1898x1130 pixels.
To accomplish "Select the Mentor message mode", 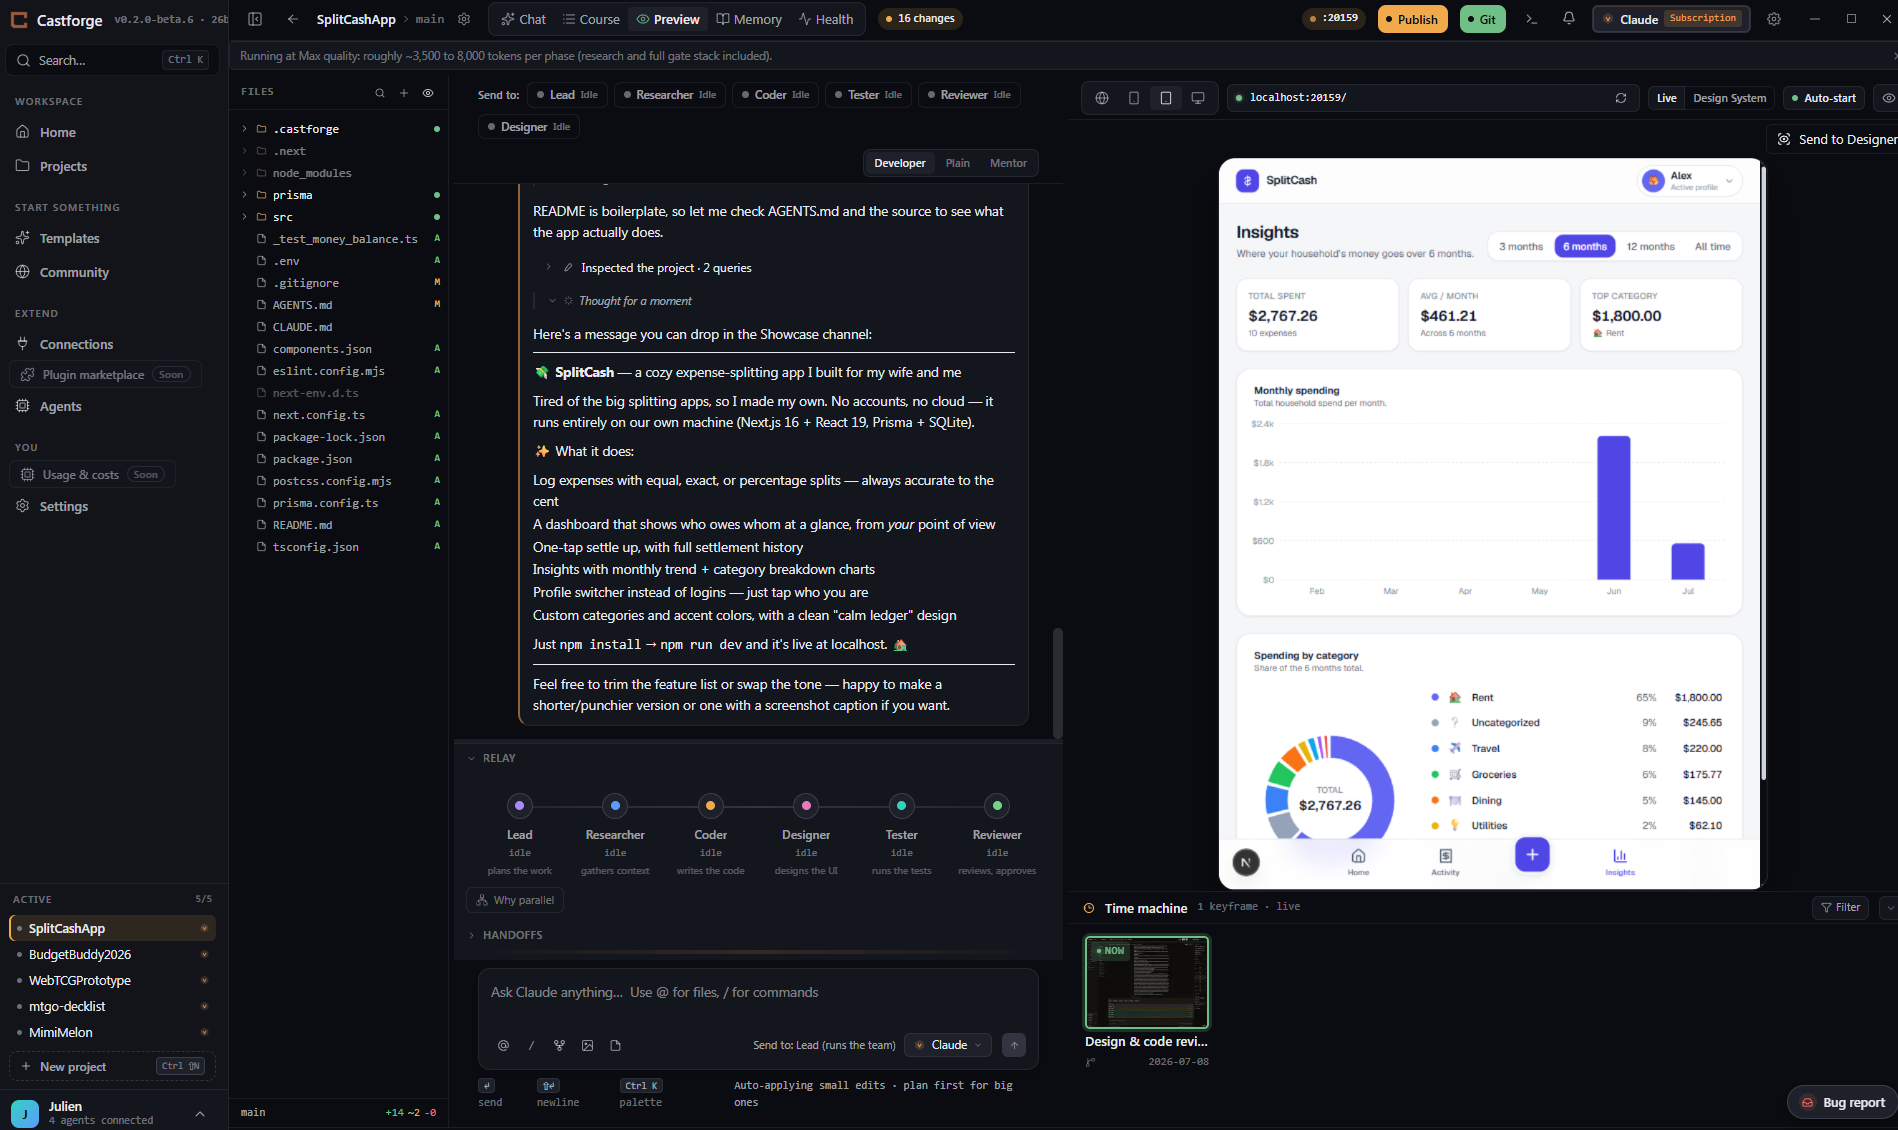I will pos(1008,163).
